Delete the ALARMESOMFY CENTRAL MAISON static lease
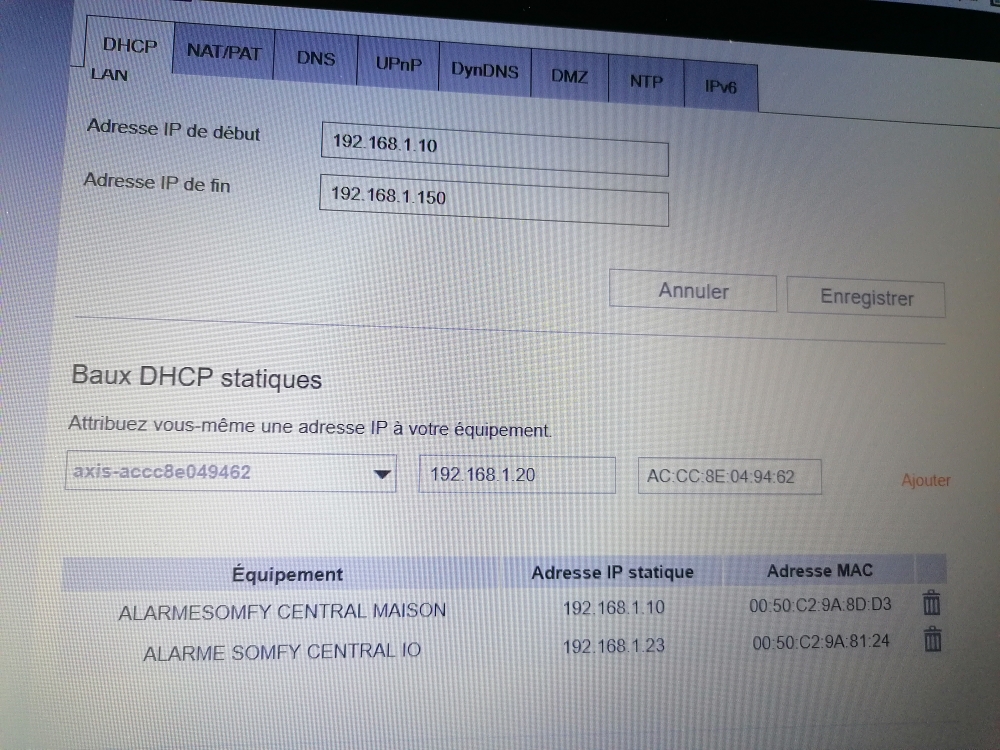 point(931,603)
